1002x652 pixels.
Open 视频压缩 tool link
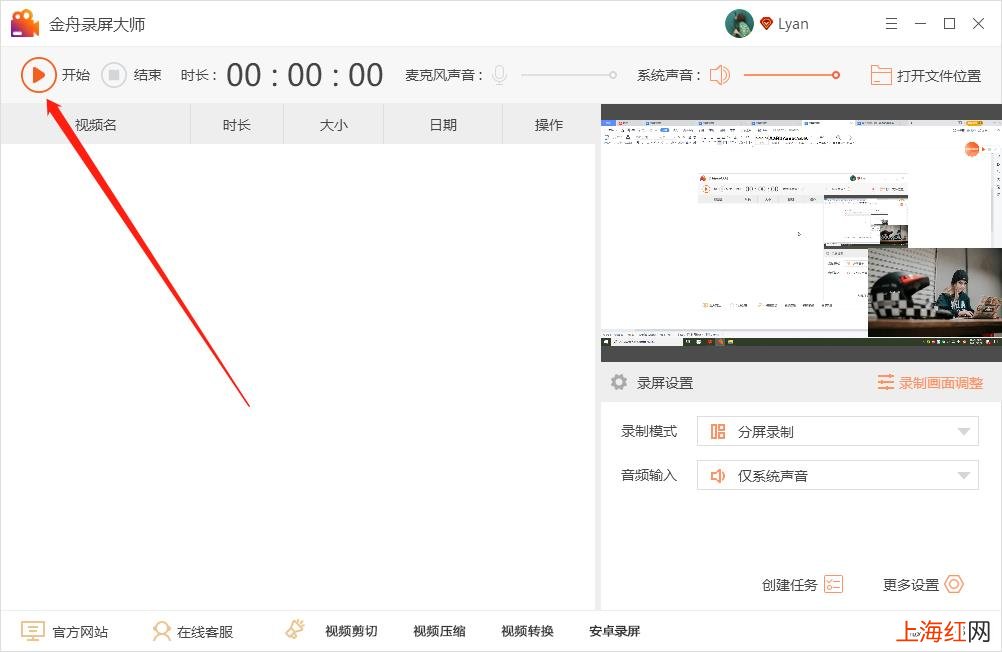tap(439, 632)
